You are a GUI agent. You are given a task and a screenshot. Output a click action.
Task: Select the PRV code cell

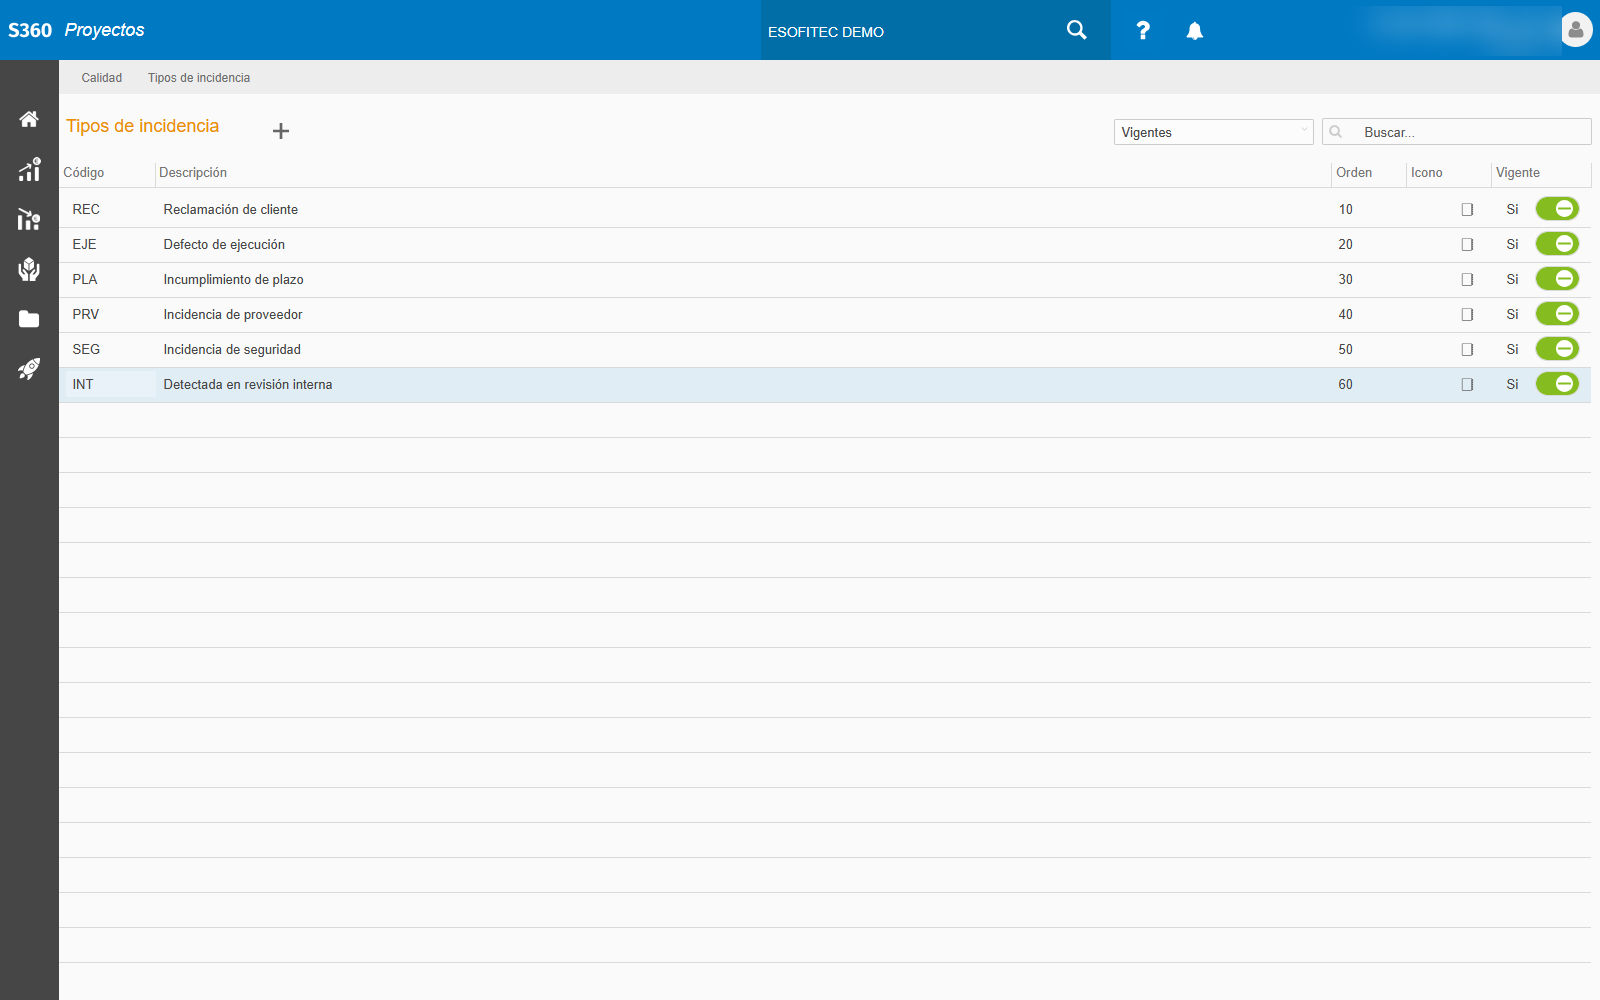pos(86,314)
